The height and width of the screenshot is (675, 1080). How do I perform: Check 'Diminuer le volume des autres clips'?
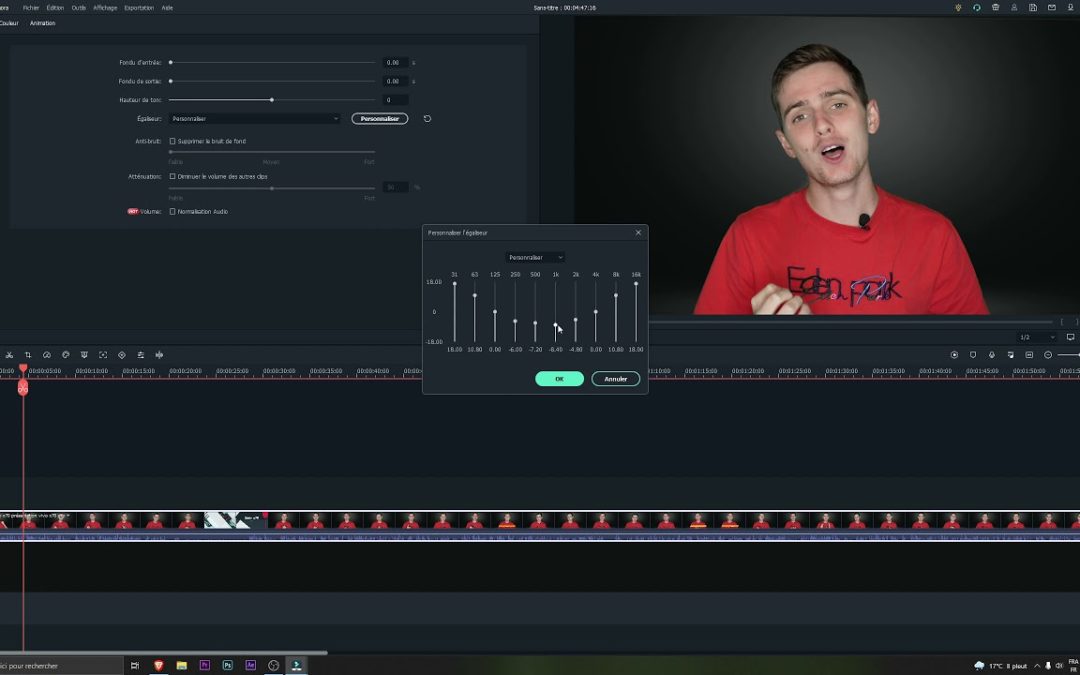click(x=172, y=176)
